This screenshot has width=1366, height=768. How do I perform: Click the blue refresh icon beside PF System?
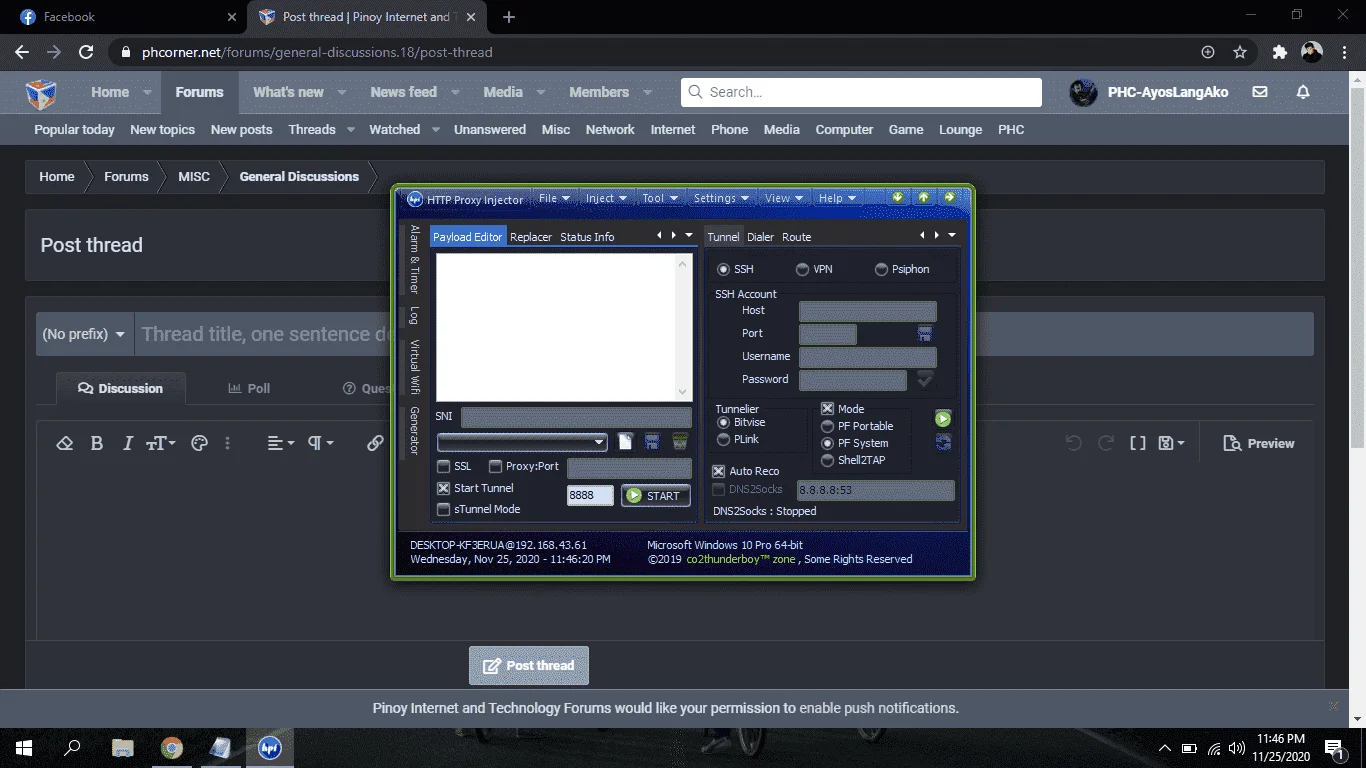pos(943,442)
